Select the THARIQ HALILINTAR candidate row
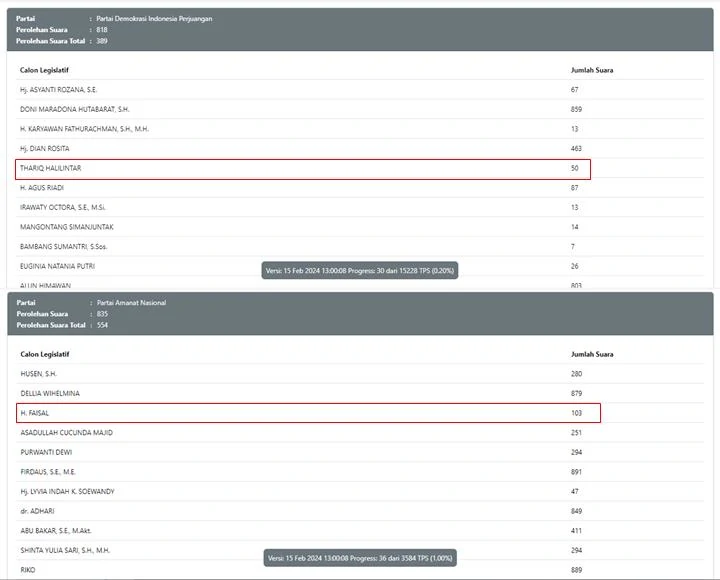Viewport: 720px width, 580px height. (x=303, y=169)
